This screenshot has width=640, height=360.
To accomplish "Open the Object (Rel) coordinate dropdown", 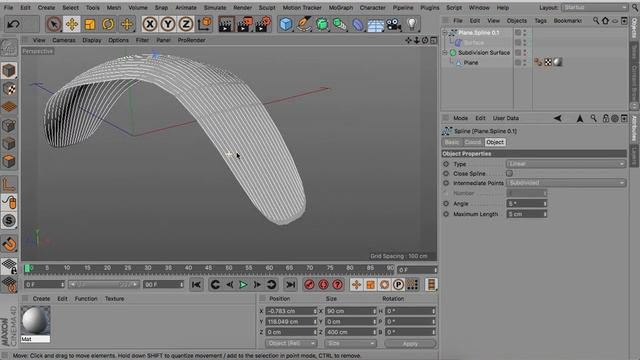I will coord(291,343).
